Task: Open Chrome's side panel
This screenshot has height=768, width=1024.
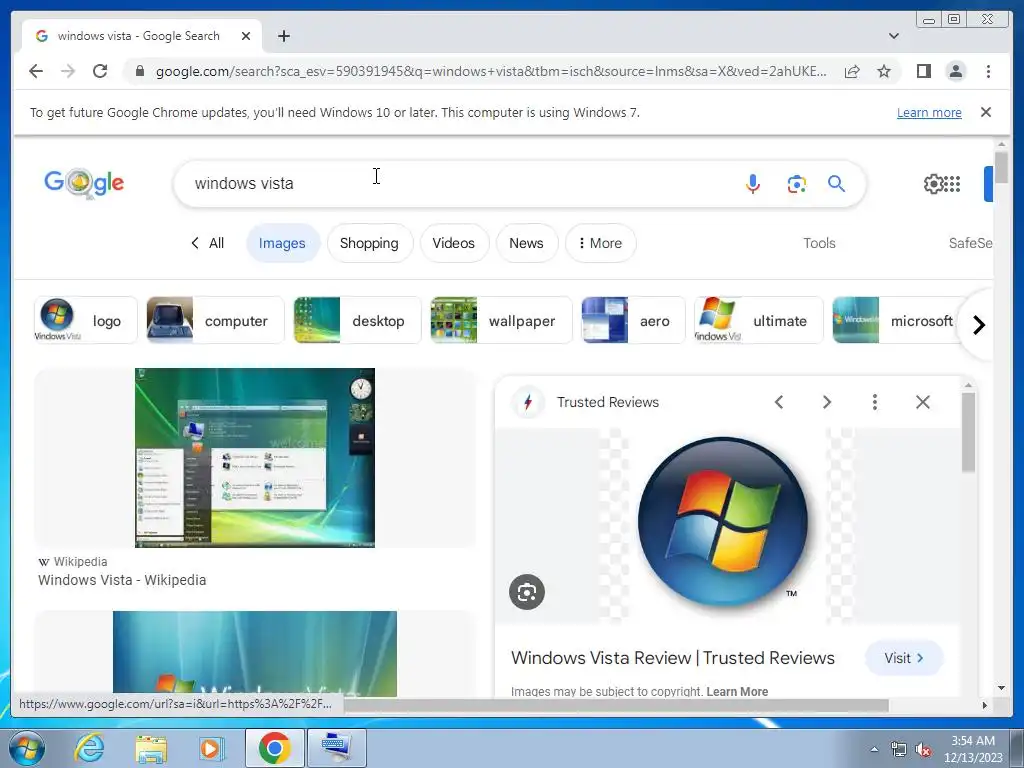Action: tap(923, 71)
